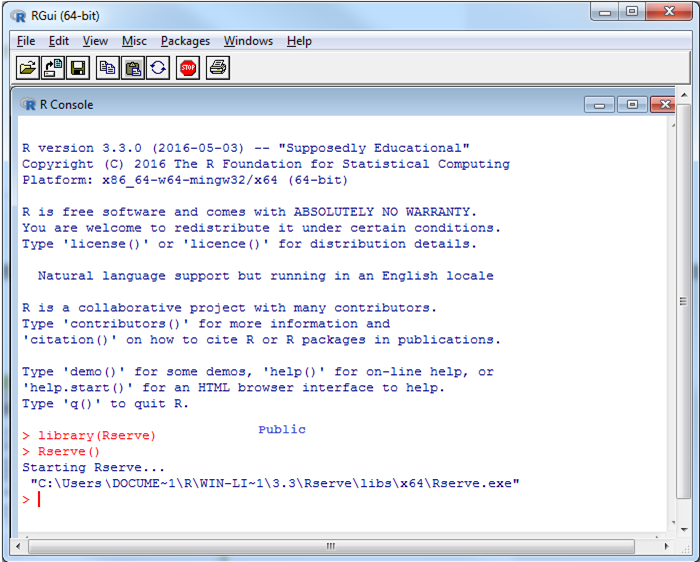Open the View menu

pos(95,41)
